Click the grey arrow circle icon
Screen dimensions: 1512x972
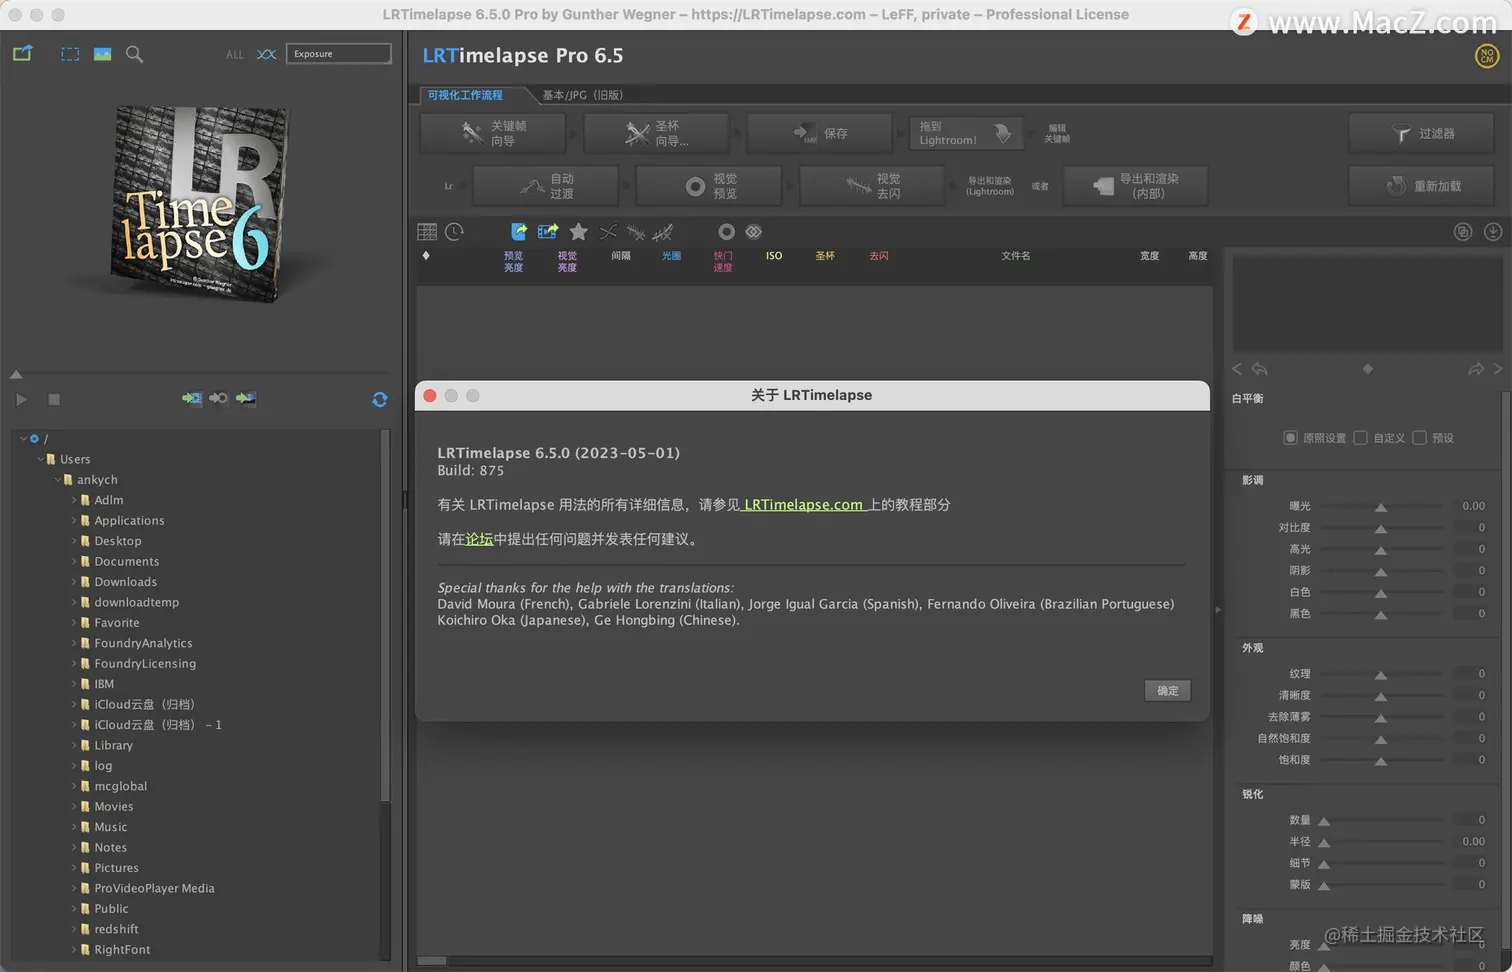tap(218, 399)
